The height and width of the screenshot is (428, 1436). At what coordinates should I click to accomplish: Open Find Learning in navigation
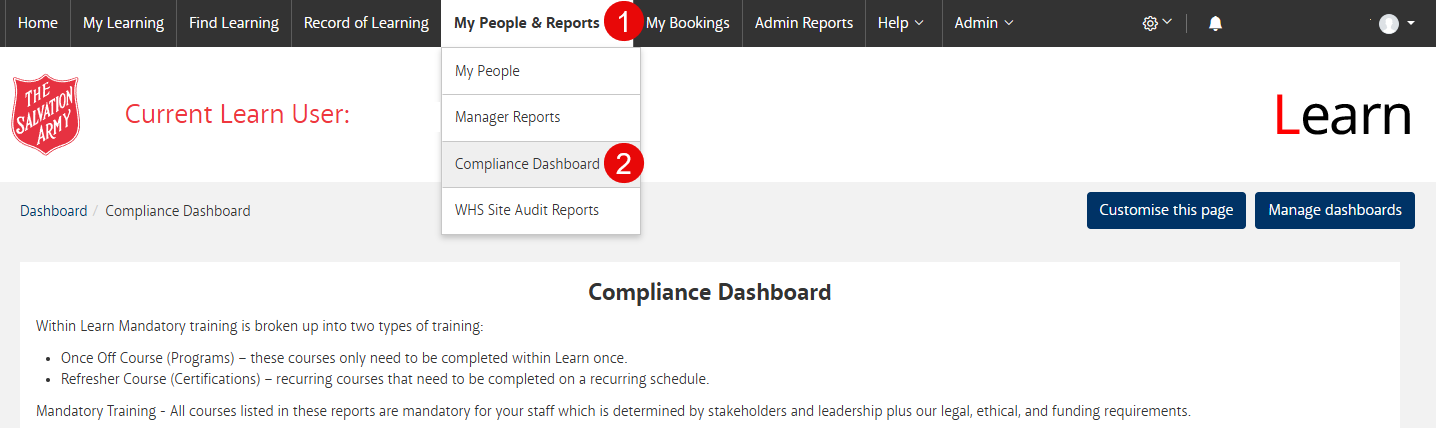point(234,23)
